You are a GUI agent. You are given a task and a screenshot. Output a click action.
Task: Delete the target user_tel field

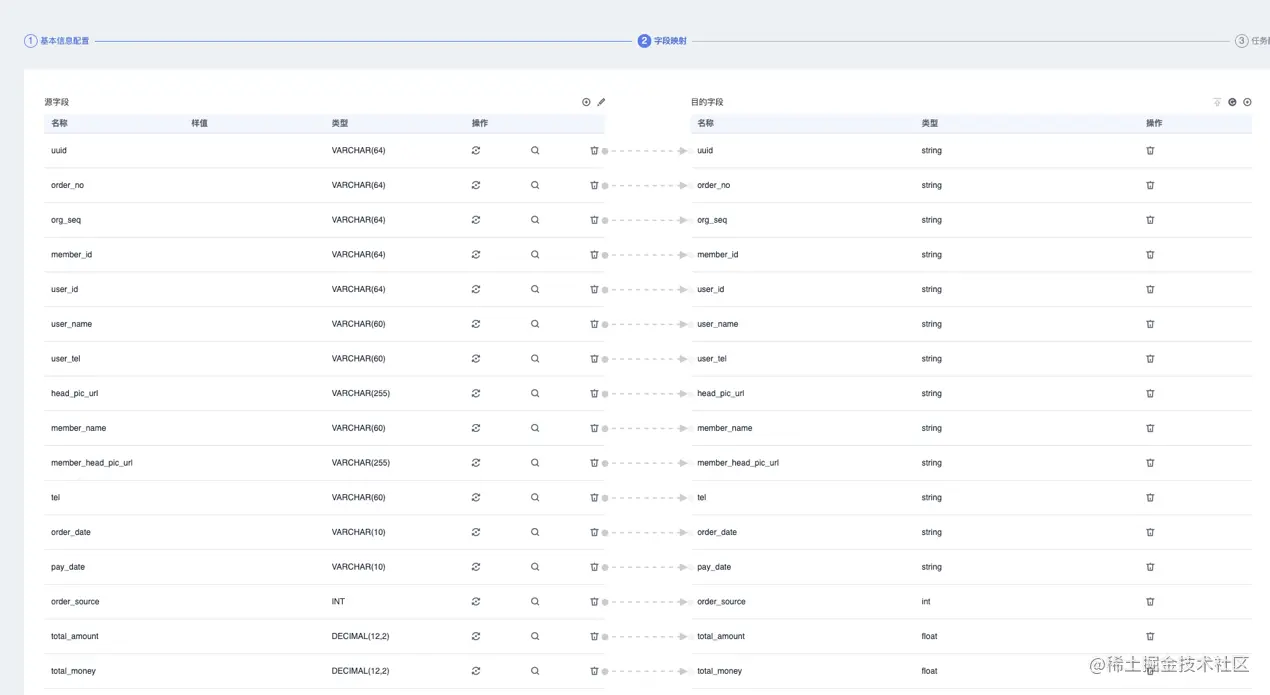(1150, 358)
